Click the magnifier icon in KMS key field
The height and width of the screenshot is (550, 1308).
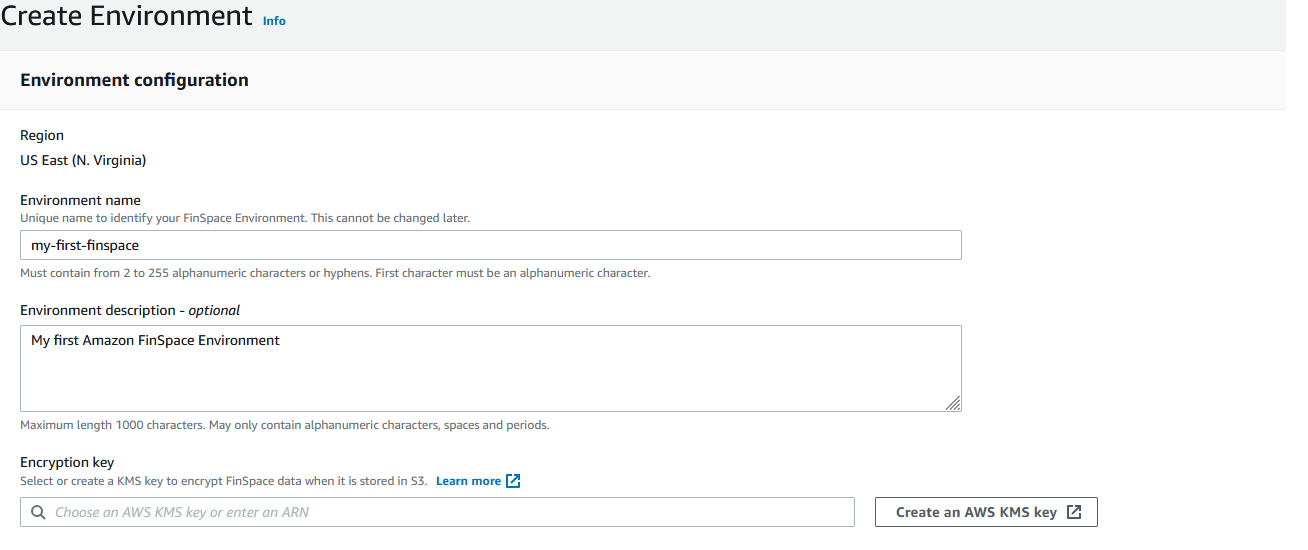point(38,512)
